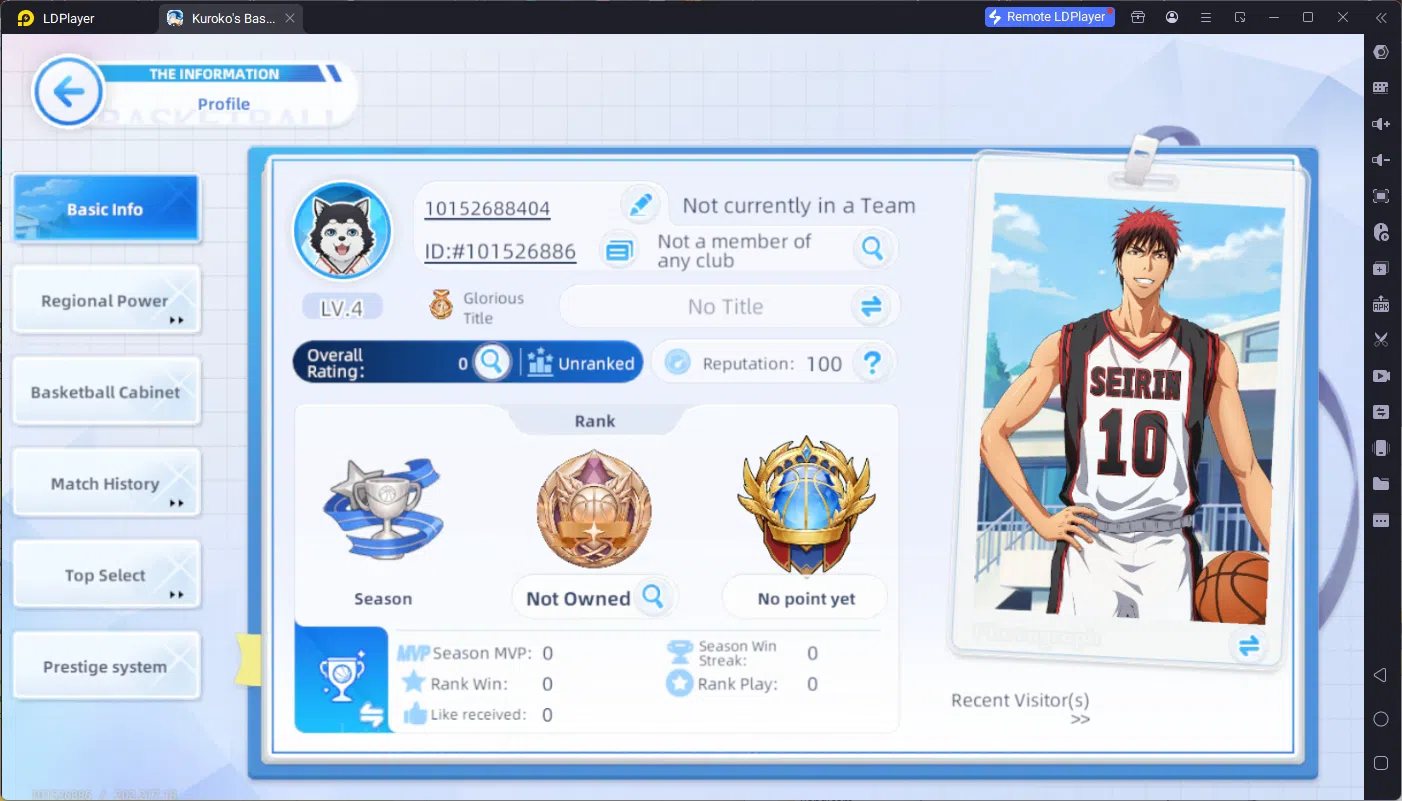Edit nickname with the pencil icon
1402x801 pixels.
tap(640, 206)
